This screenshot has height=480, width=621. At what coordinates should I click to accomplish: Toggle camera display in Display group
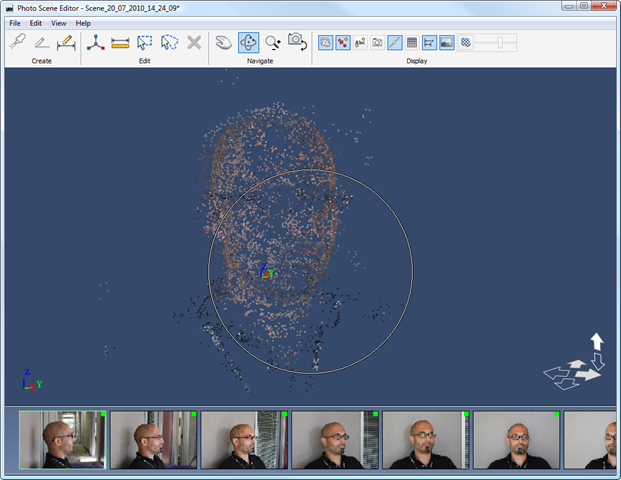point(377,43)
